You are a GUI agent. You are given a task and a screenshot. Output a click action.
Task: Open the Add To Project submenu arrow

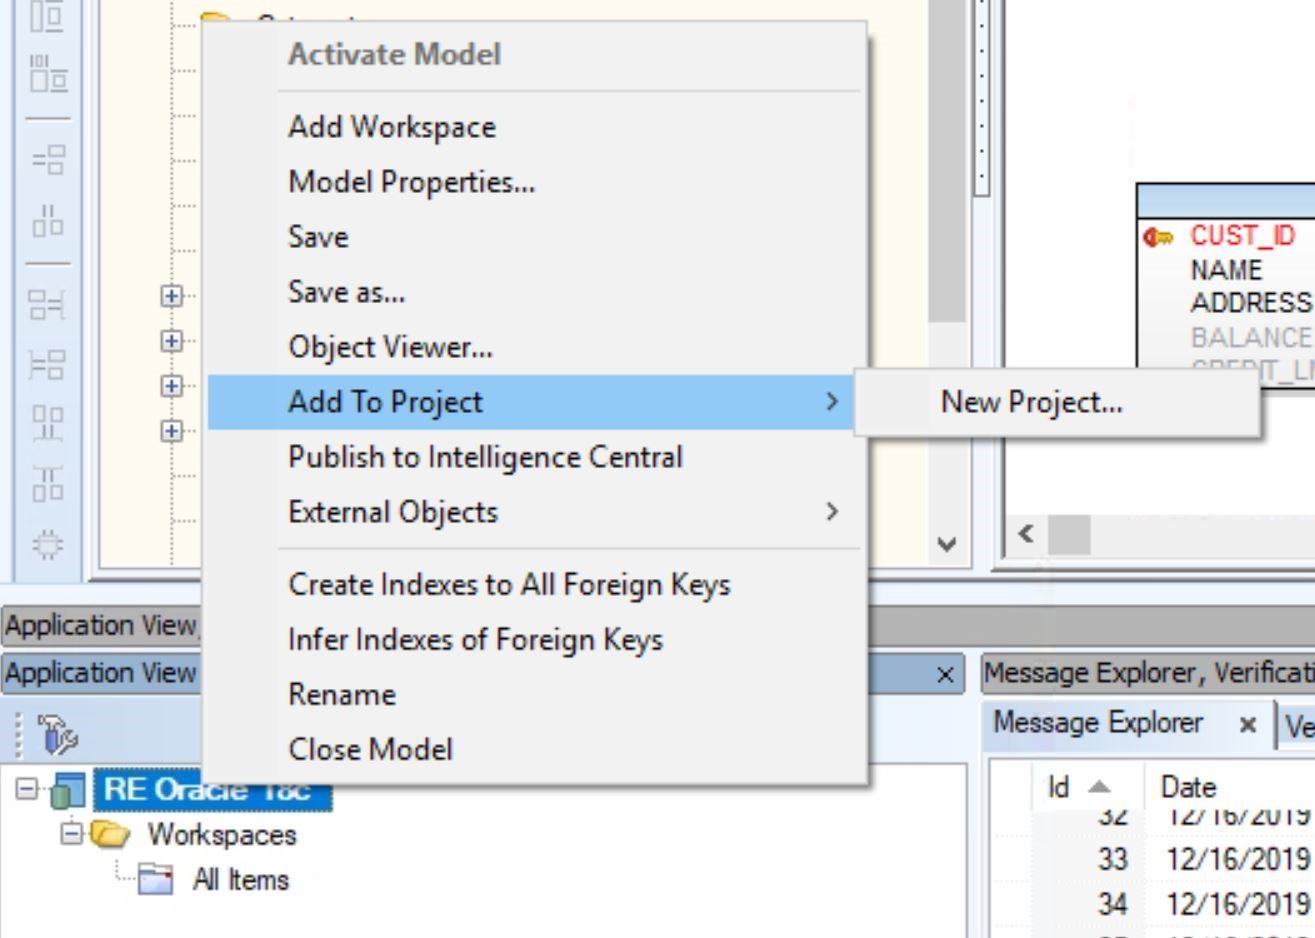(831, 402)
